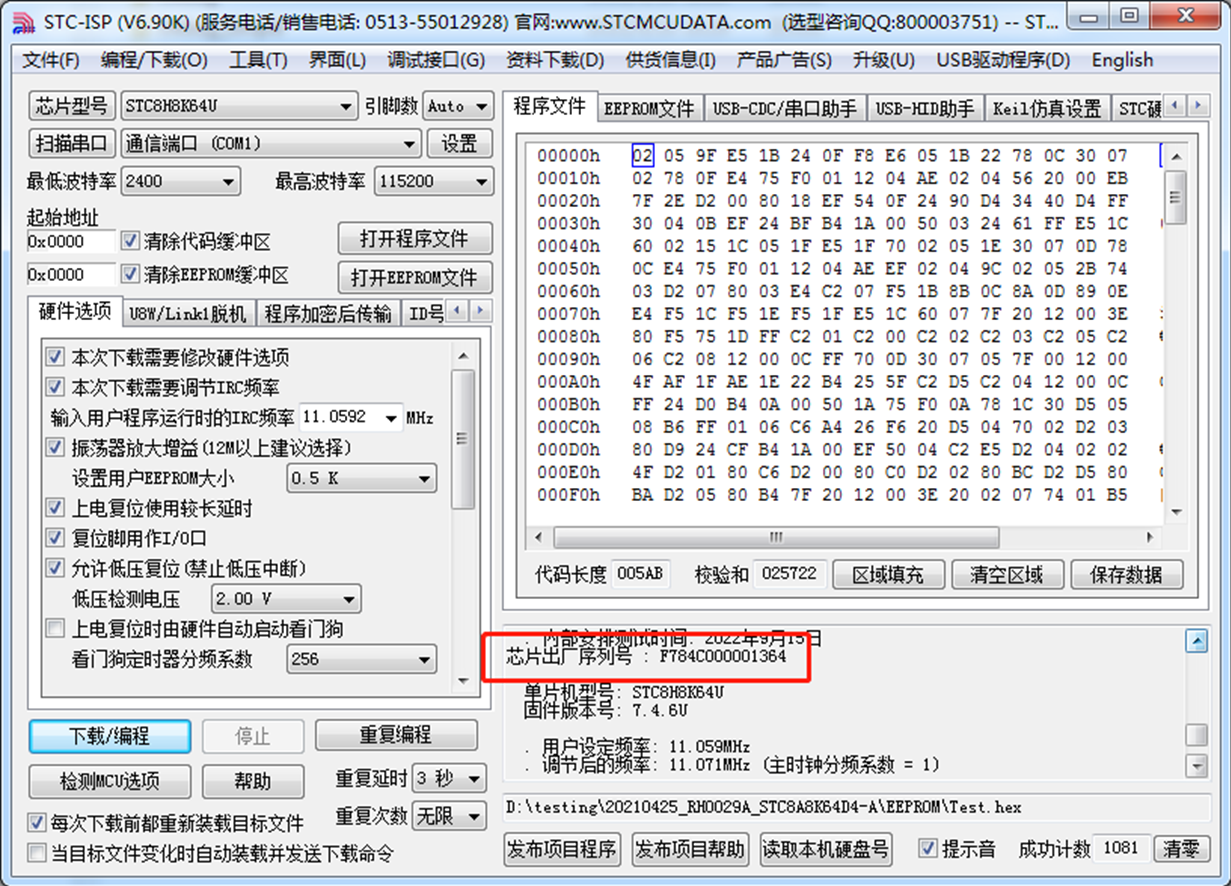
Task: Switch to USB-CDC/串口助手 tab
Action: [784, 108]
